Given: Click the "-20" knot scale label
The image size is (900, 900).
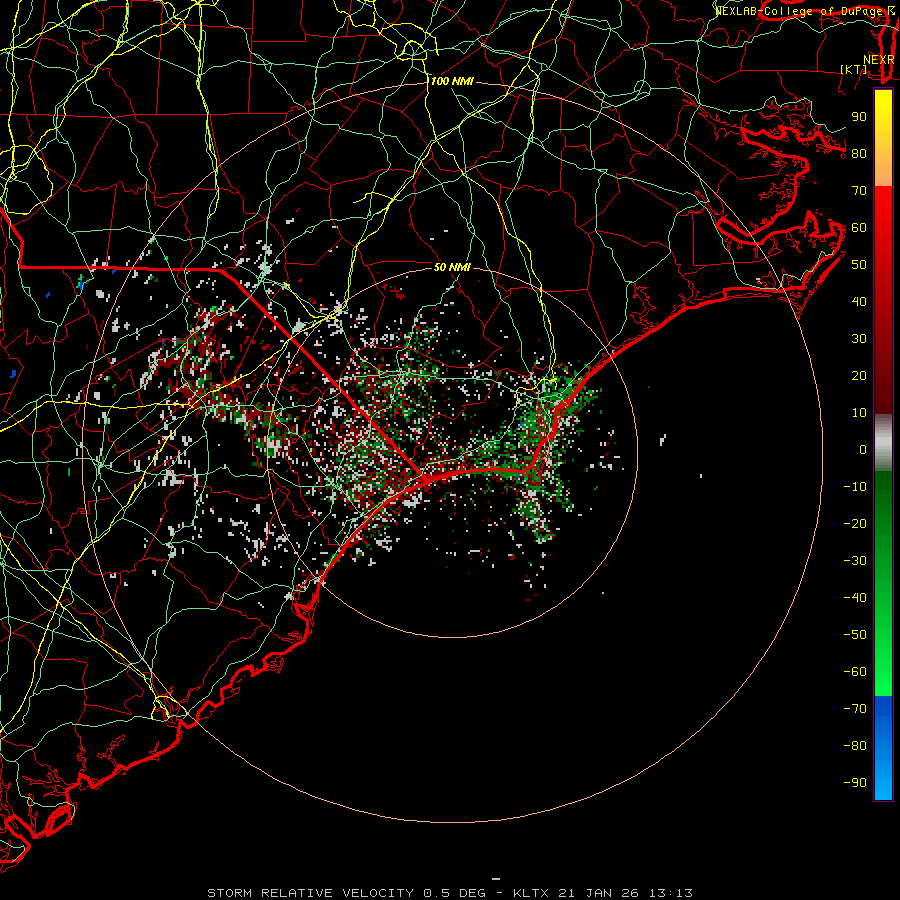Looking at the screenshot, I should pos(855,524).
